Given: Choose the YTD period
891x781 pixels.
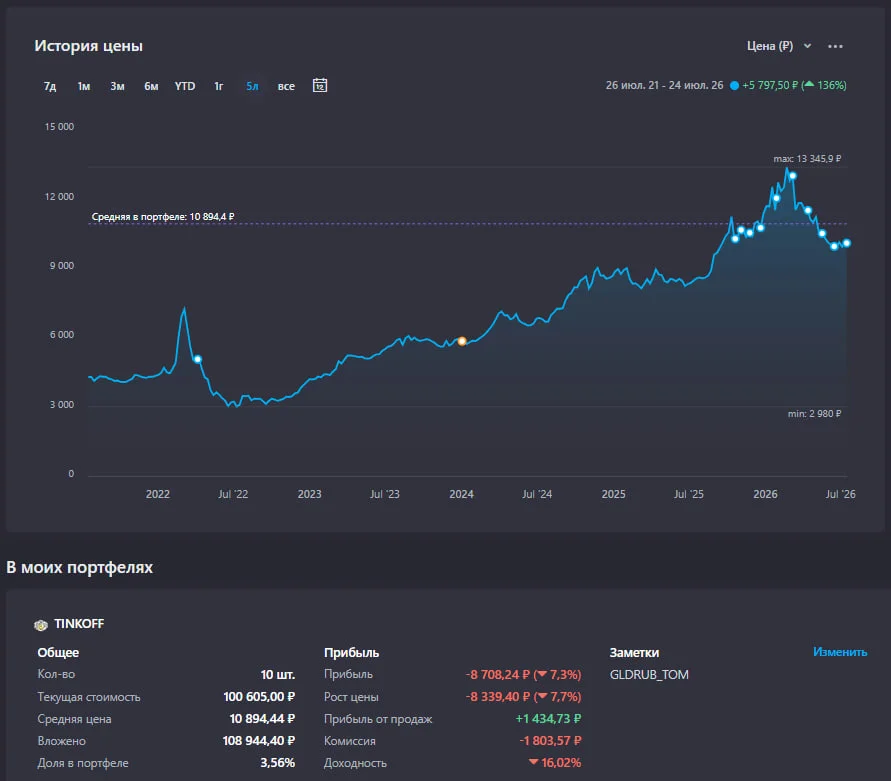Looking at the screenshot, I should 185,86.
